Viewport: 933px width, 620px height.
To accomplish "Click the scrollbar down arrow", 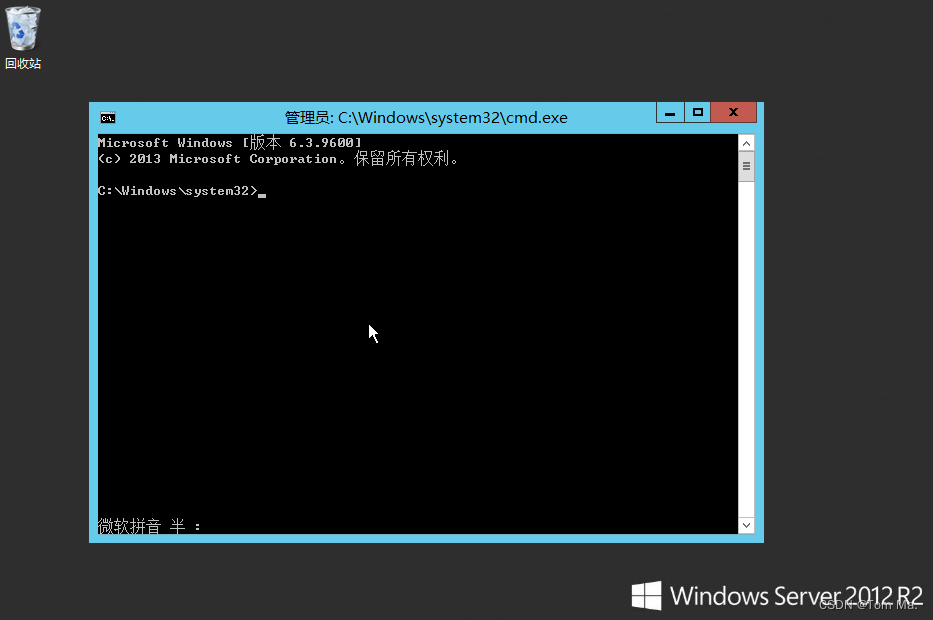I will click(746, 524).
